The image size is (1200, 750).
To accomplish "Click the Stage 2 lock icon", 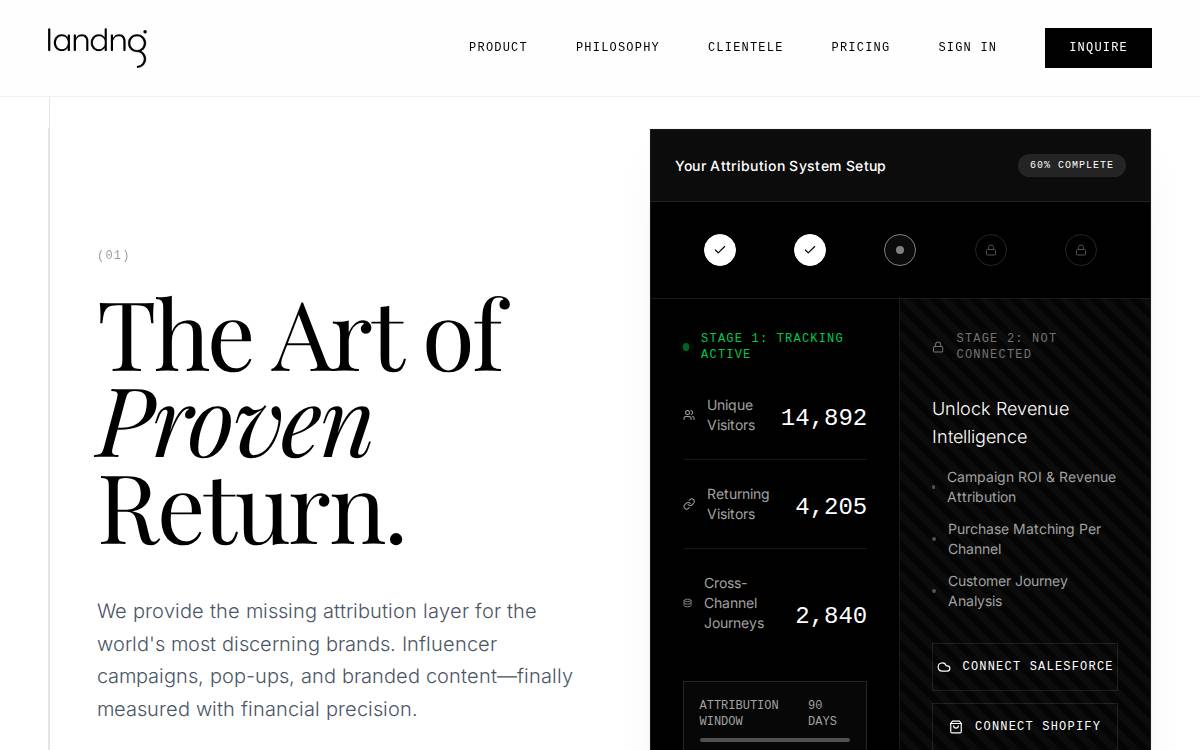I will pos(938,347).
